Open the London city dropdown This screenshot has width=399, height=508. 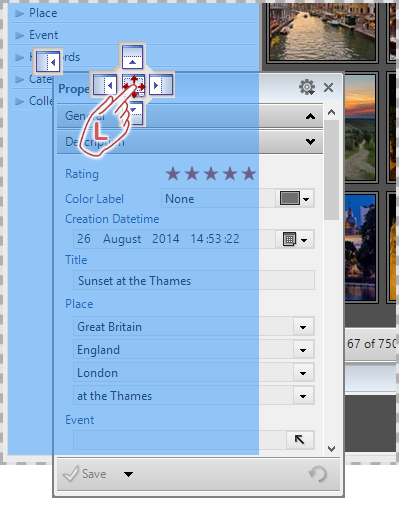point(303,373)
